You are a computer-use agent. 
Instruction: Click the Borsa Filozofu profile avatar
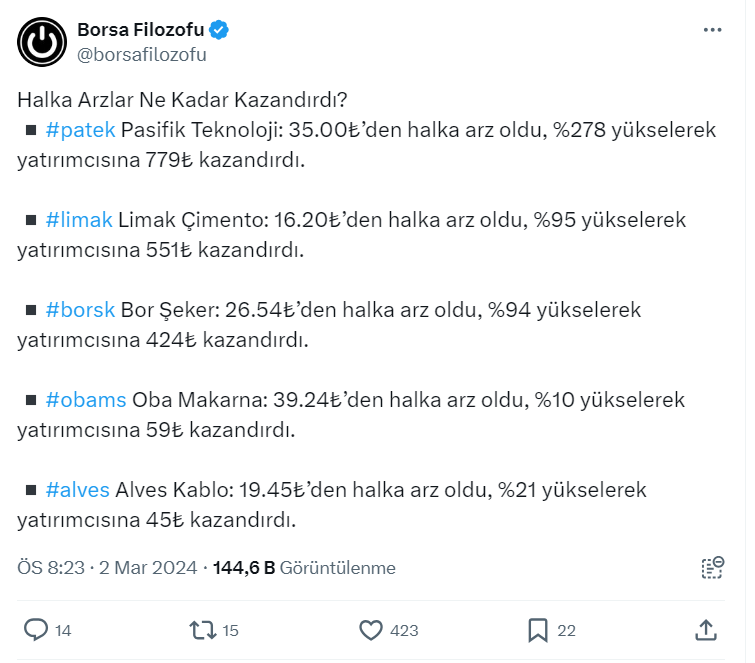(x=41, y=40)
